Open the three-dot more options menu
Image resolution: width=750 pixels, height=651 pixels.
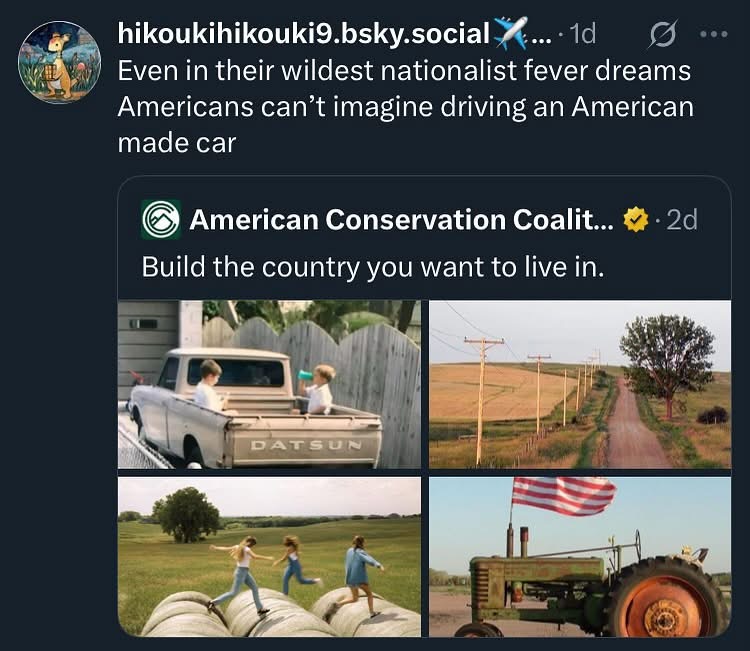[715, 33]
